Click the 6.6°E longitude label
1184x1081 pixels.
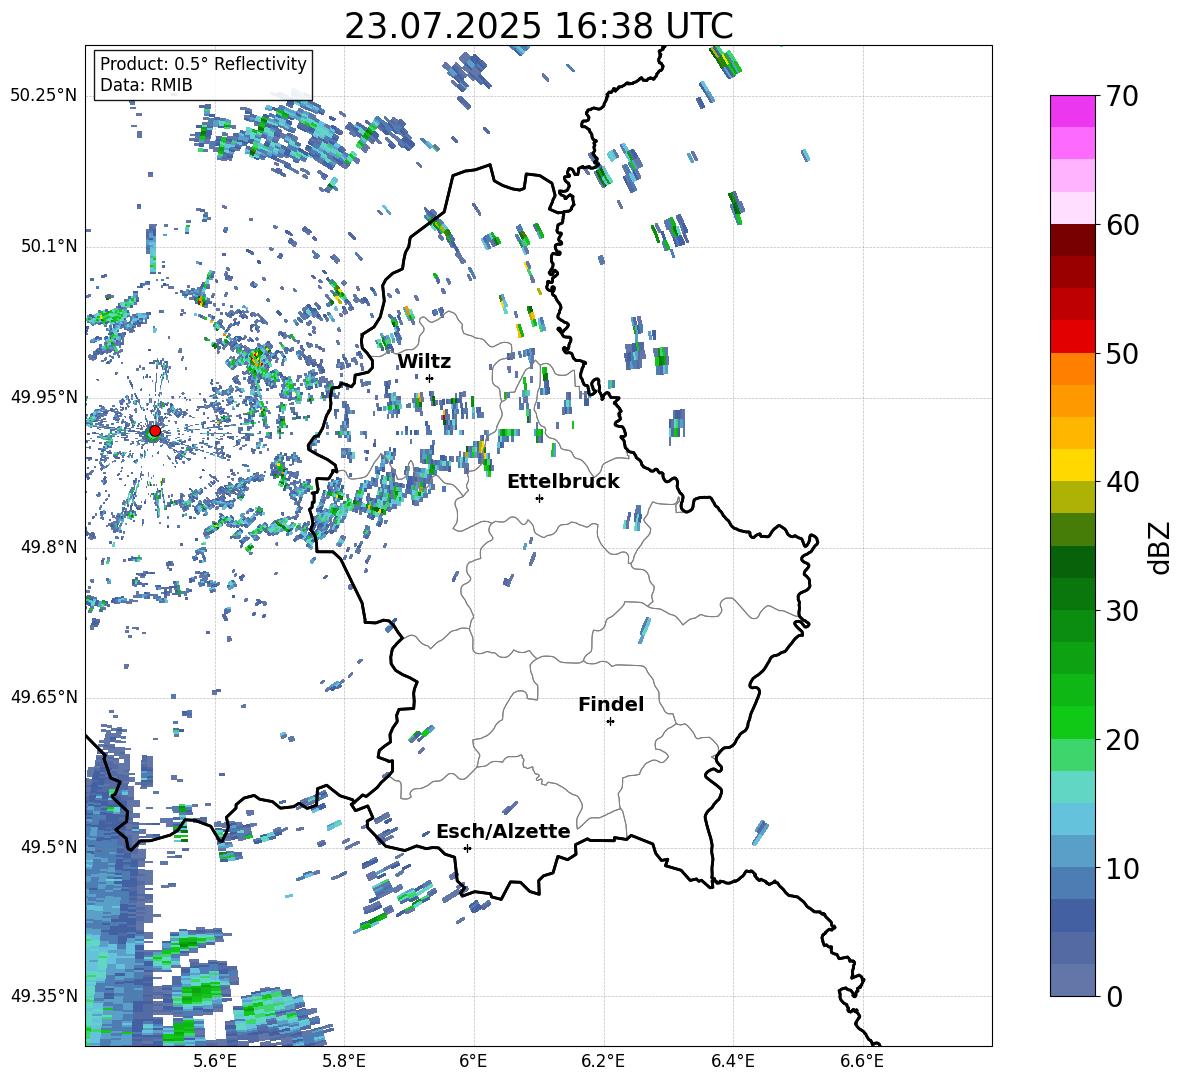[x=862, y=1061]
